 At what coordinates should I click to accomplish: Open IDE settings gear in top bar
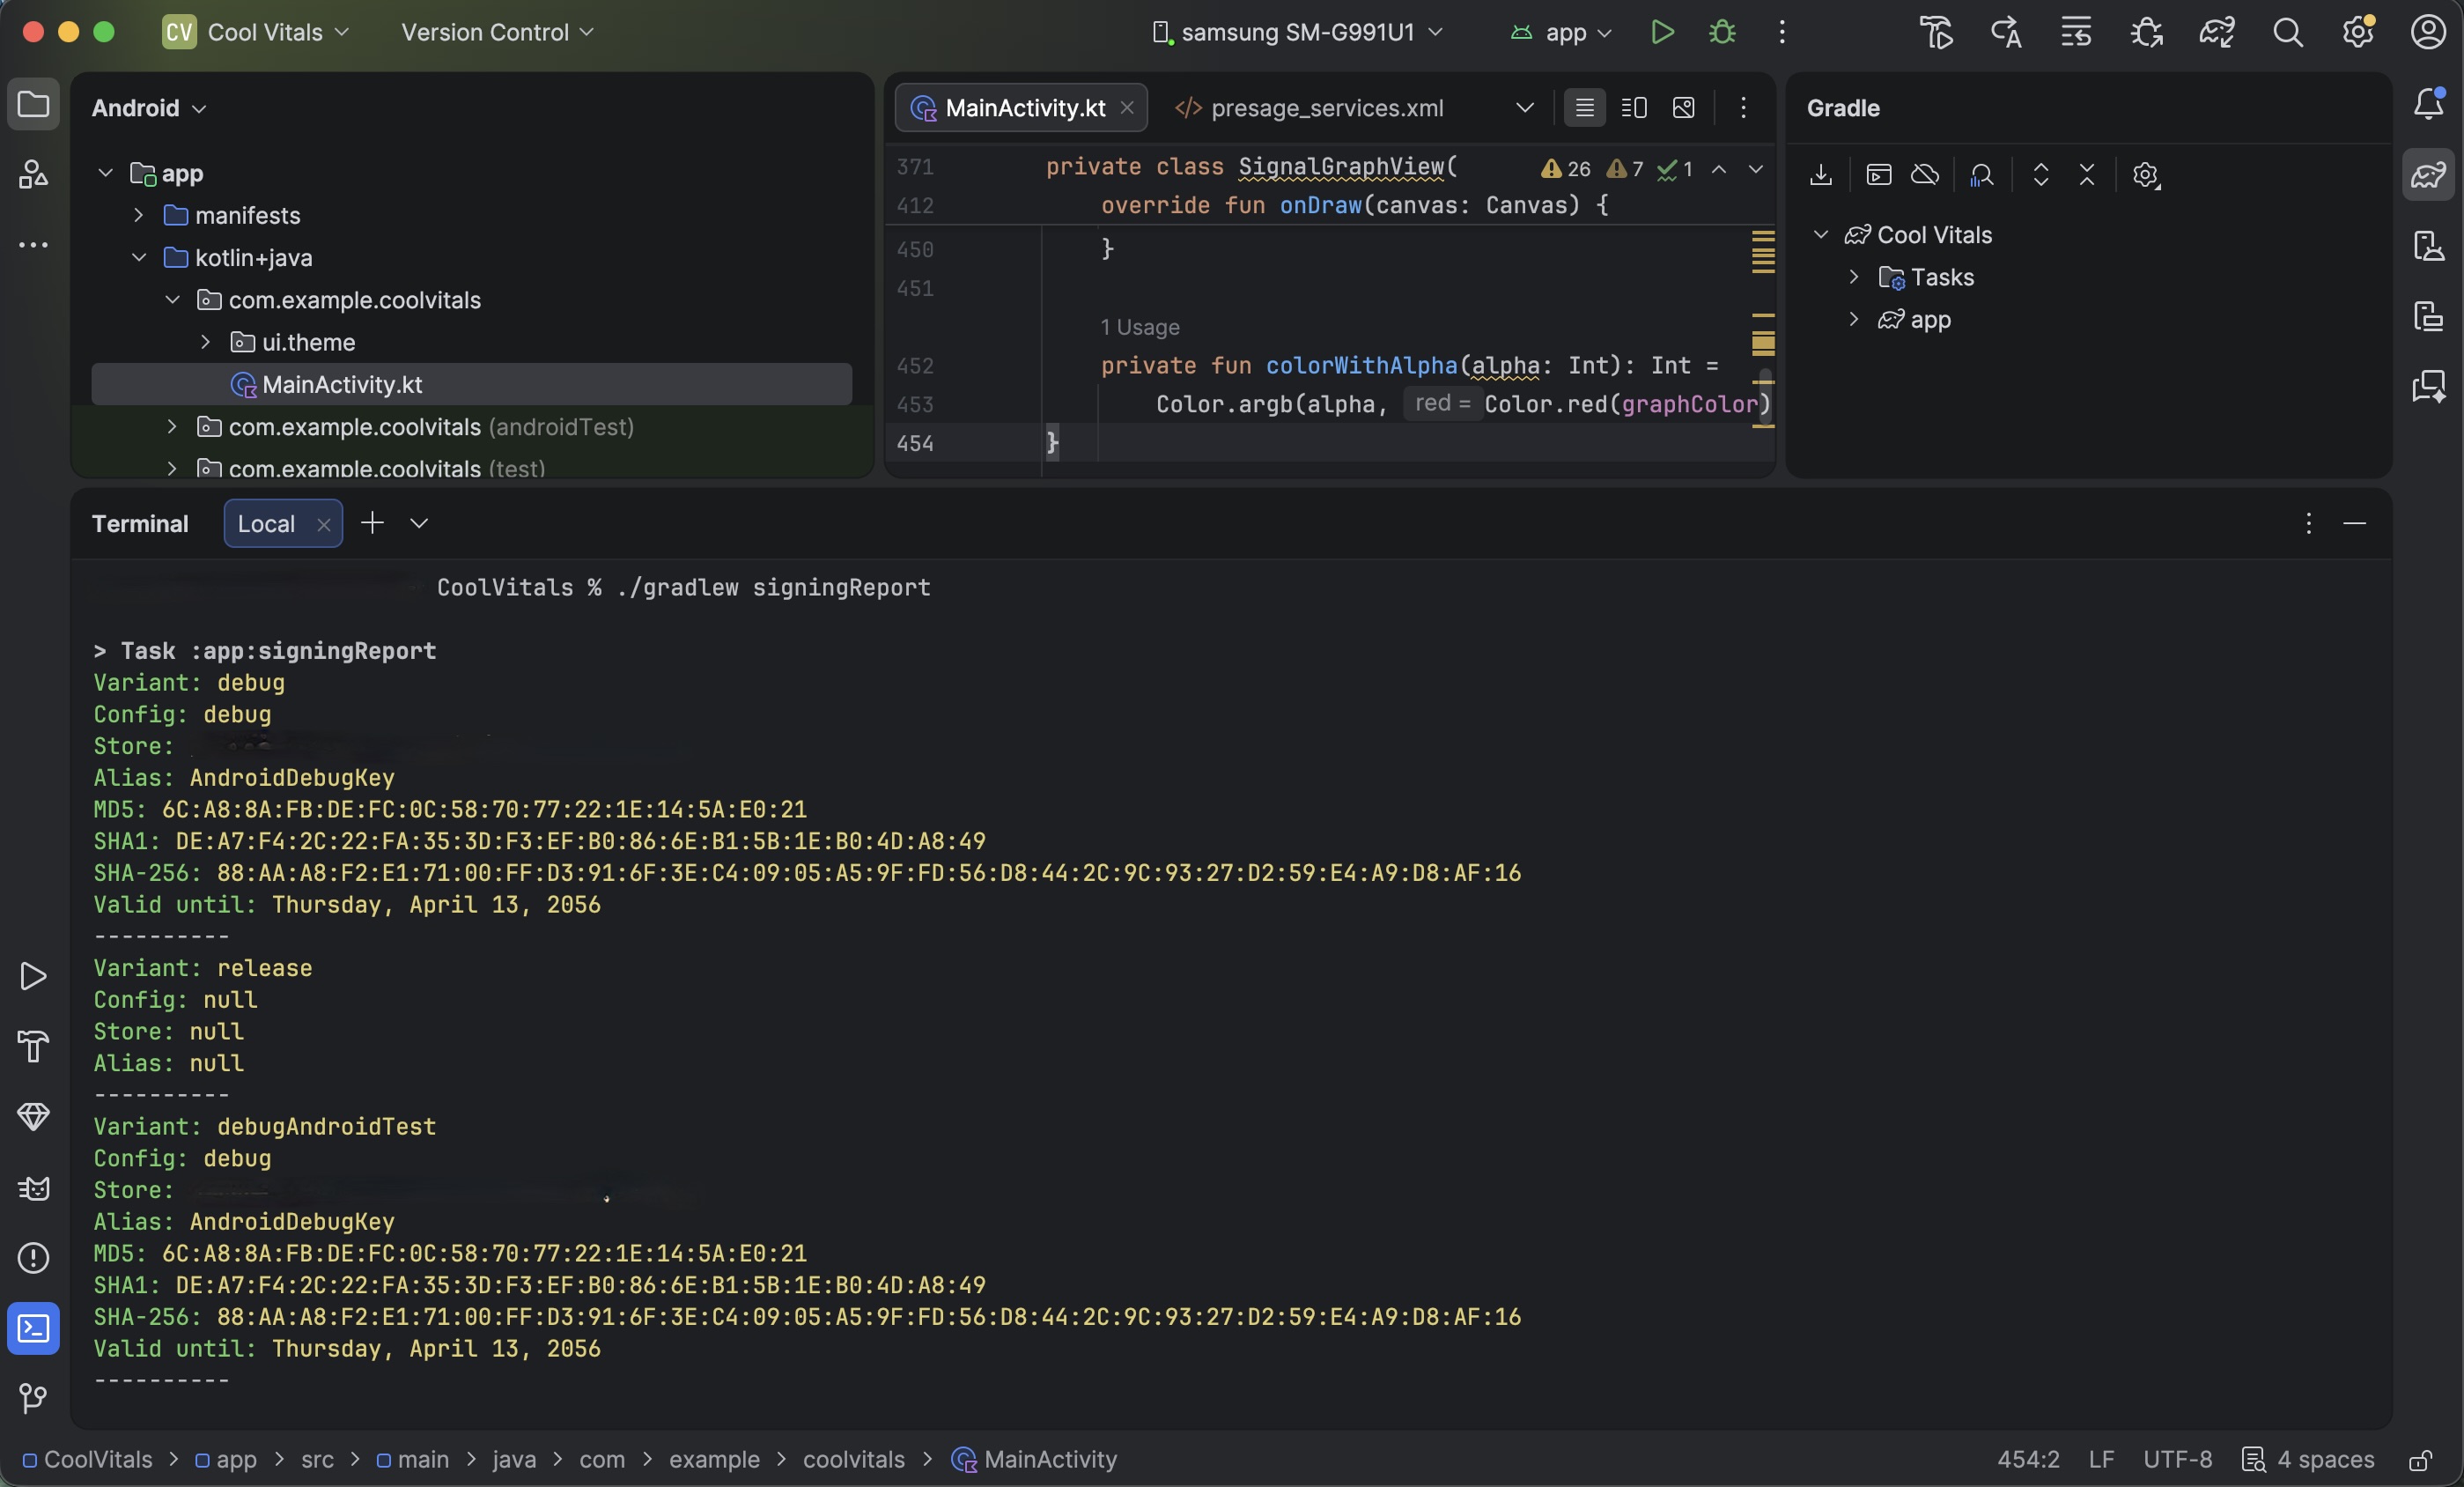click(x=2358, y=32)
